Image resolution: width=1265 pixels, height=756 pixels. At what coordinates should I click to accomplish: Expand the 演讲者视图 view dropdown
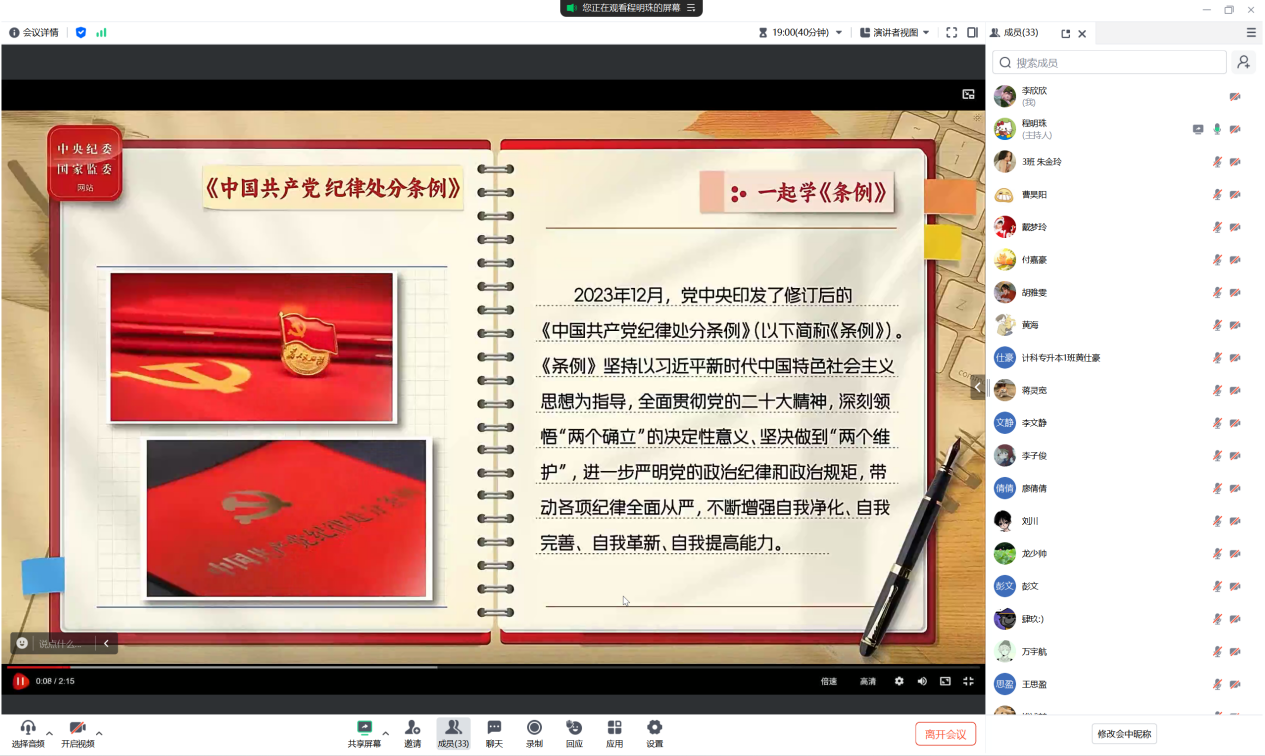tap(926, 33)
